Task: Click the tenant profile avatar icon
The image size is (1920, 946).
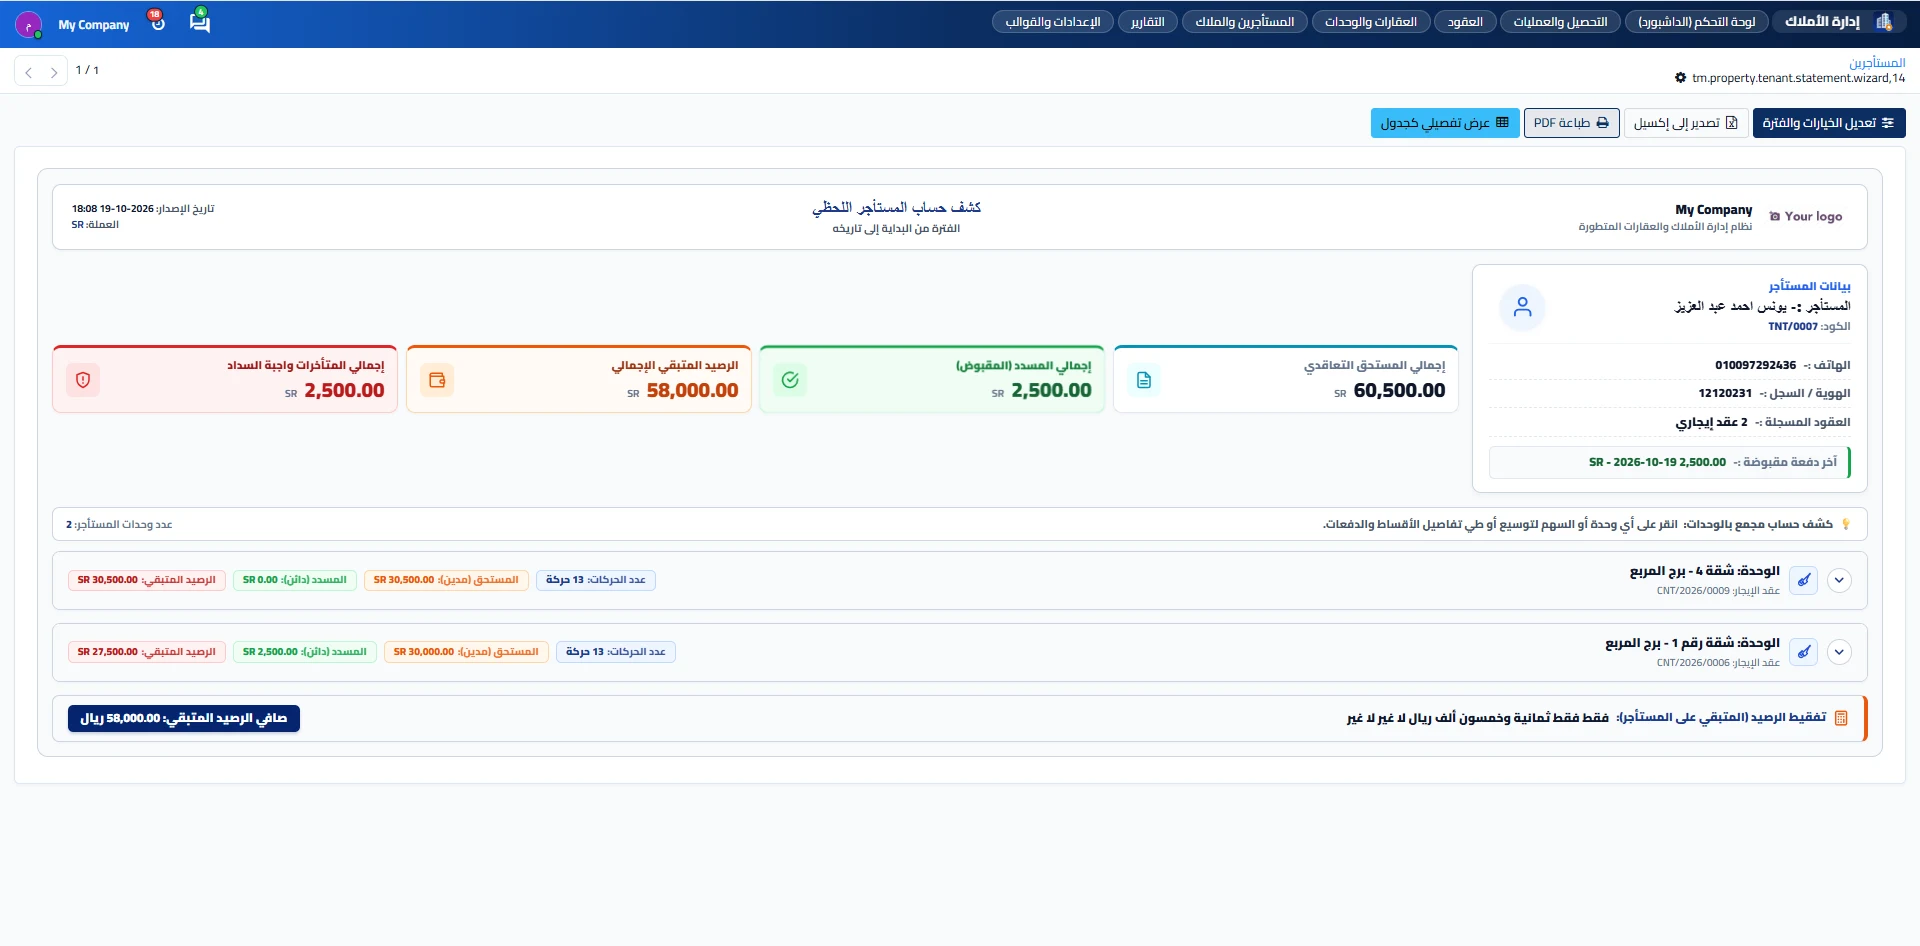Action: point(1522,307)
